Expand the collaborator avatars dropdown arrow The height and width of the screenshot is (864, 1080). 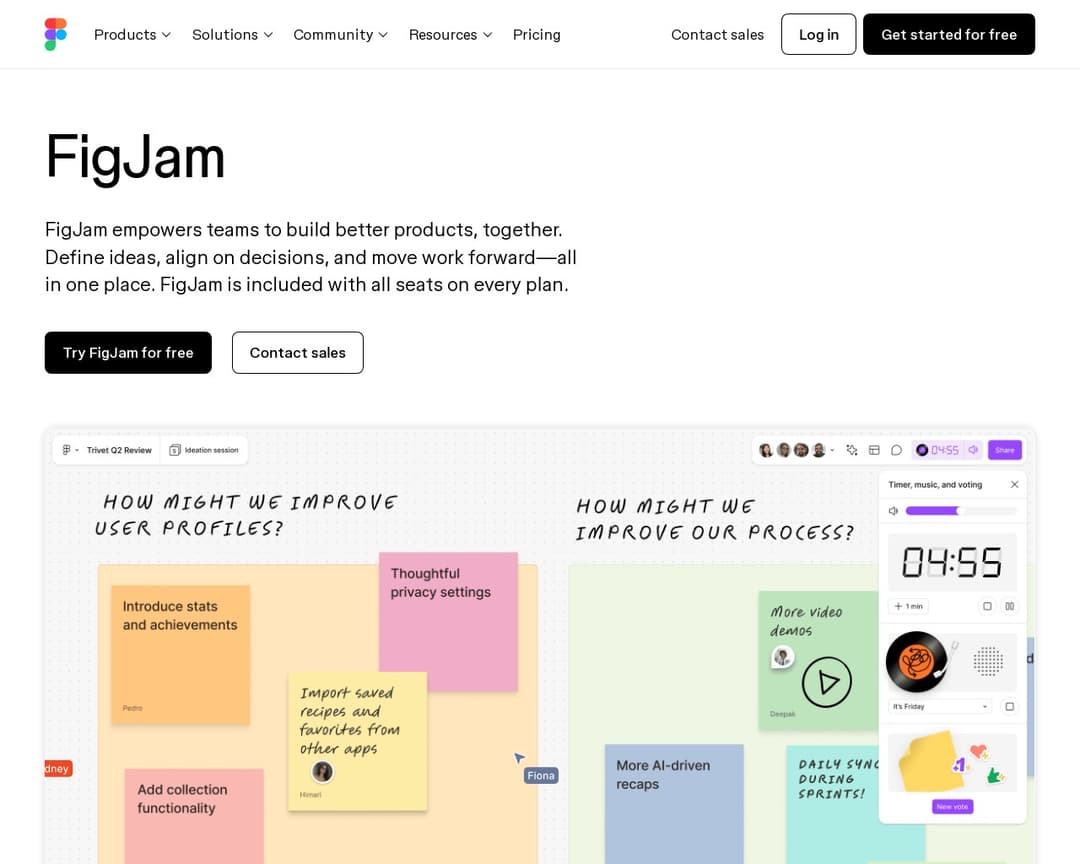pyautogui.click(x=832, y=450)
